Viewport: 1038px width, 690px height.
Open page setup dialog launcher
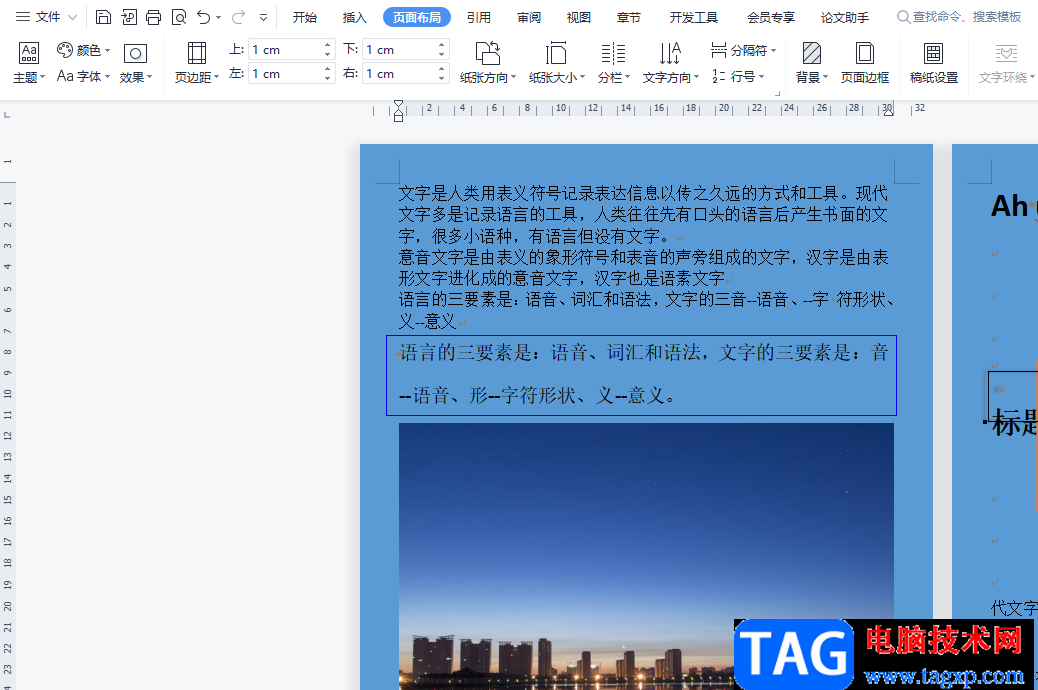pos(778,94)
